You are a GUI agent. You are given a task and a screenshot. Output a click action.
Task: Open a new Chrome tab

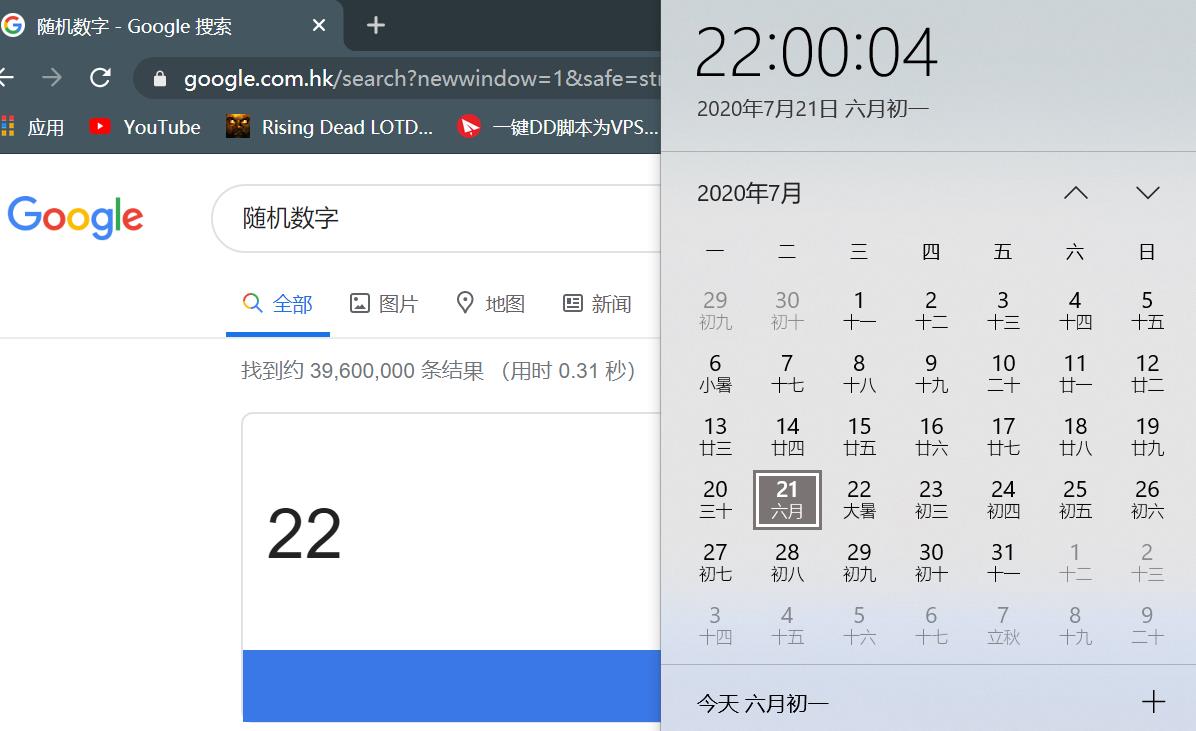click(375, 25)
